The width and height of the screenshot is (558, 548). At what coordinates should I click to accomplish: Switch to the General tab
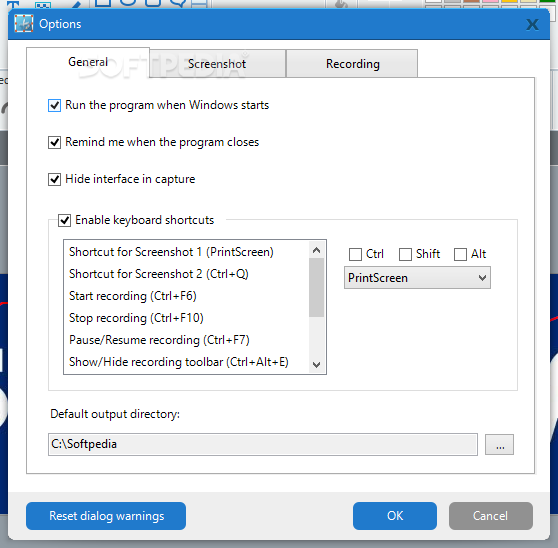click(x=88, y=62)
